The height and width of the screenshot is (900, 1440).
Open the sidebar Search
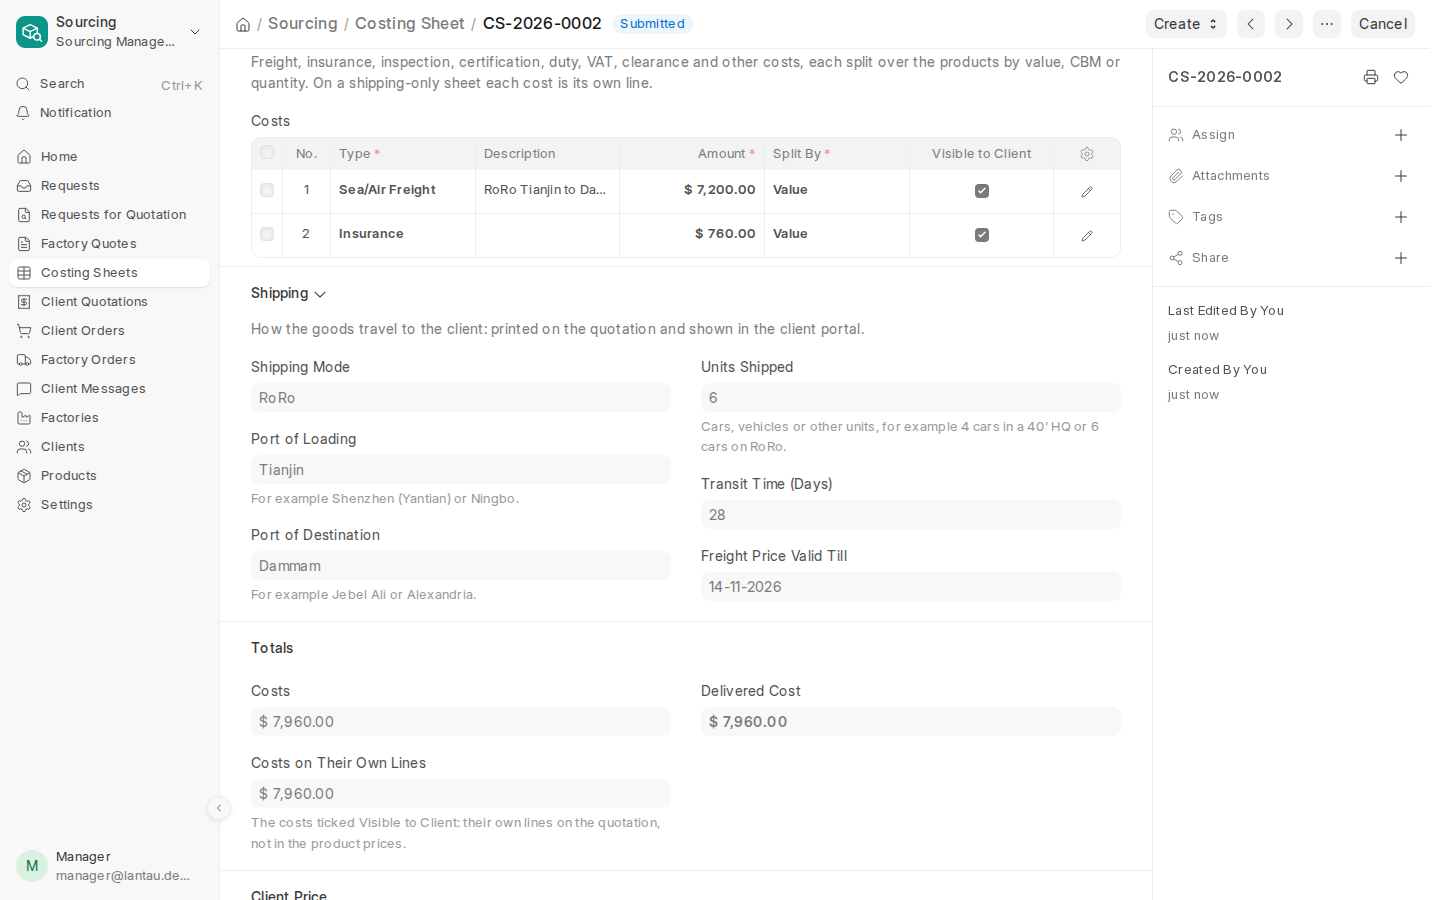tap(110, 84)
